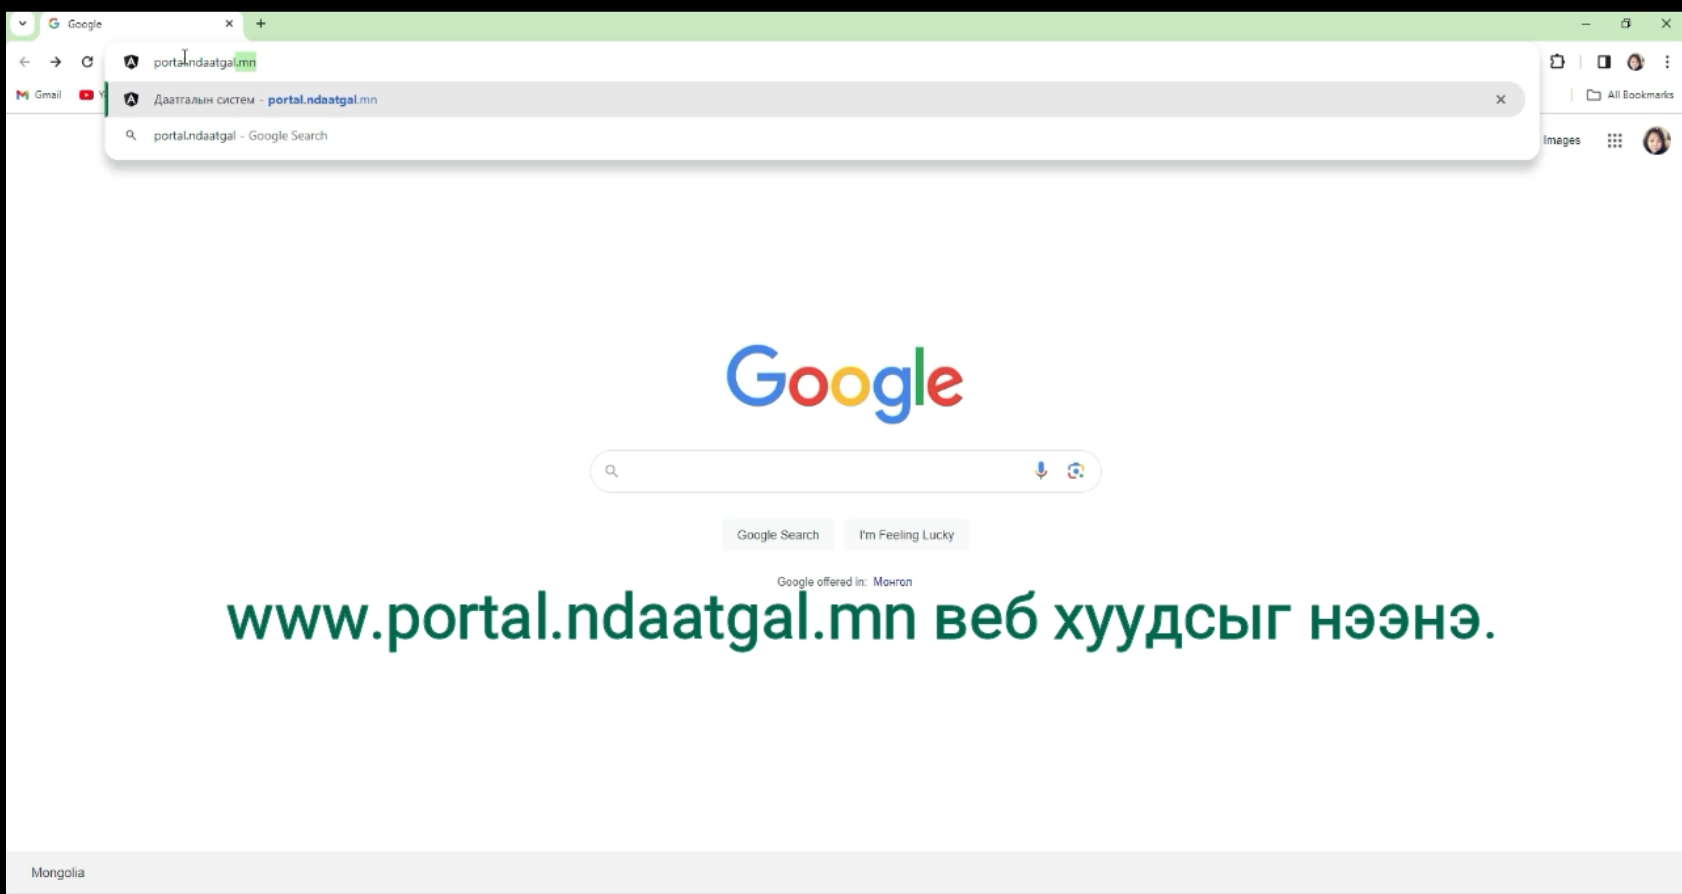Search by image with the Lens icon
1682x894 pixels.
(1076, 471)
